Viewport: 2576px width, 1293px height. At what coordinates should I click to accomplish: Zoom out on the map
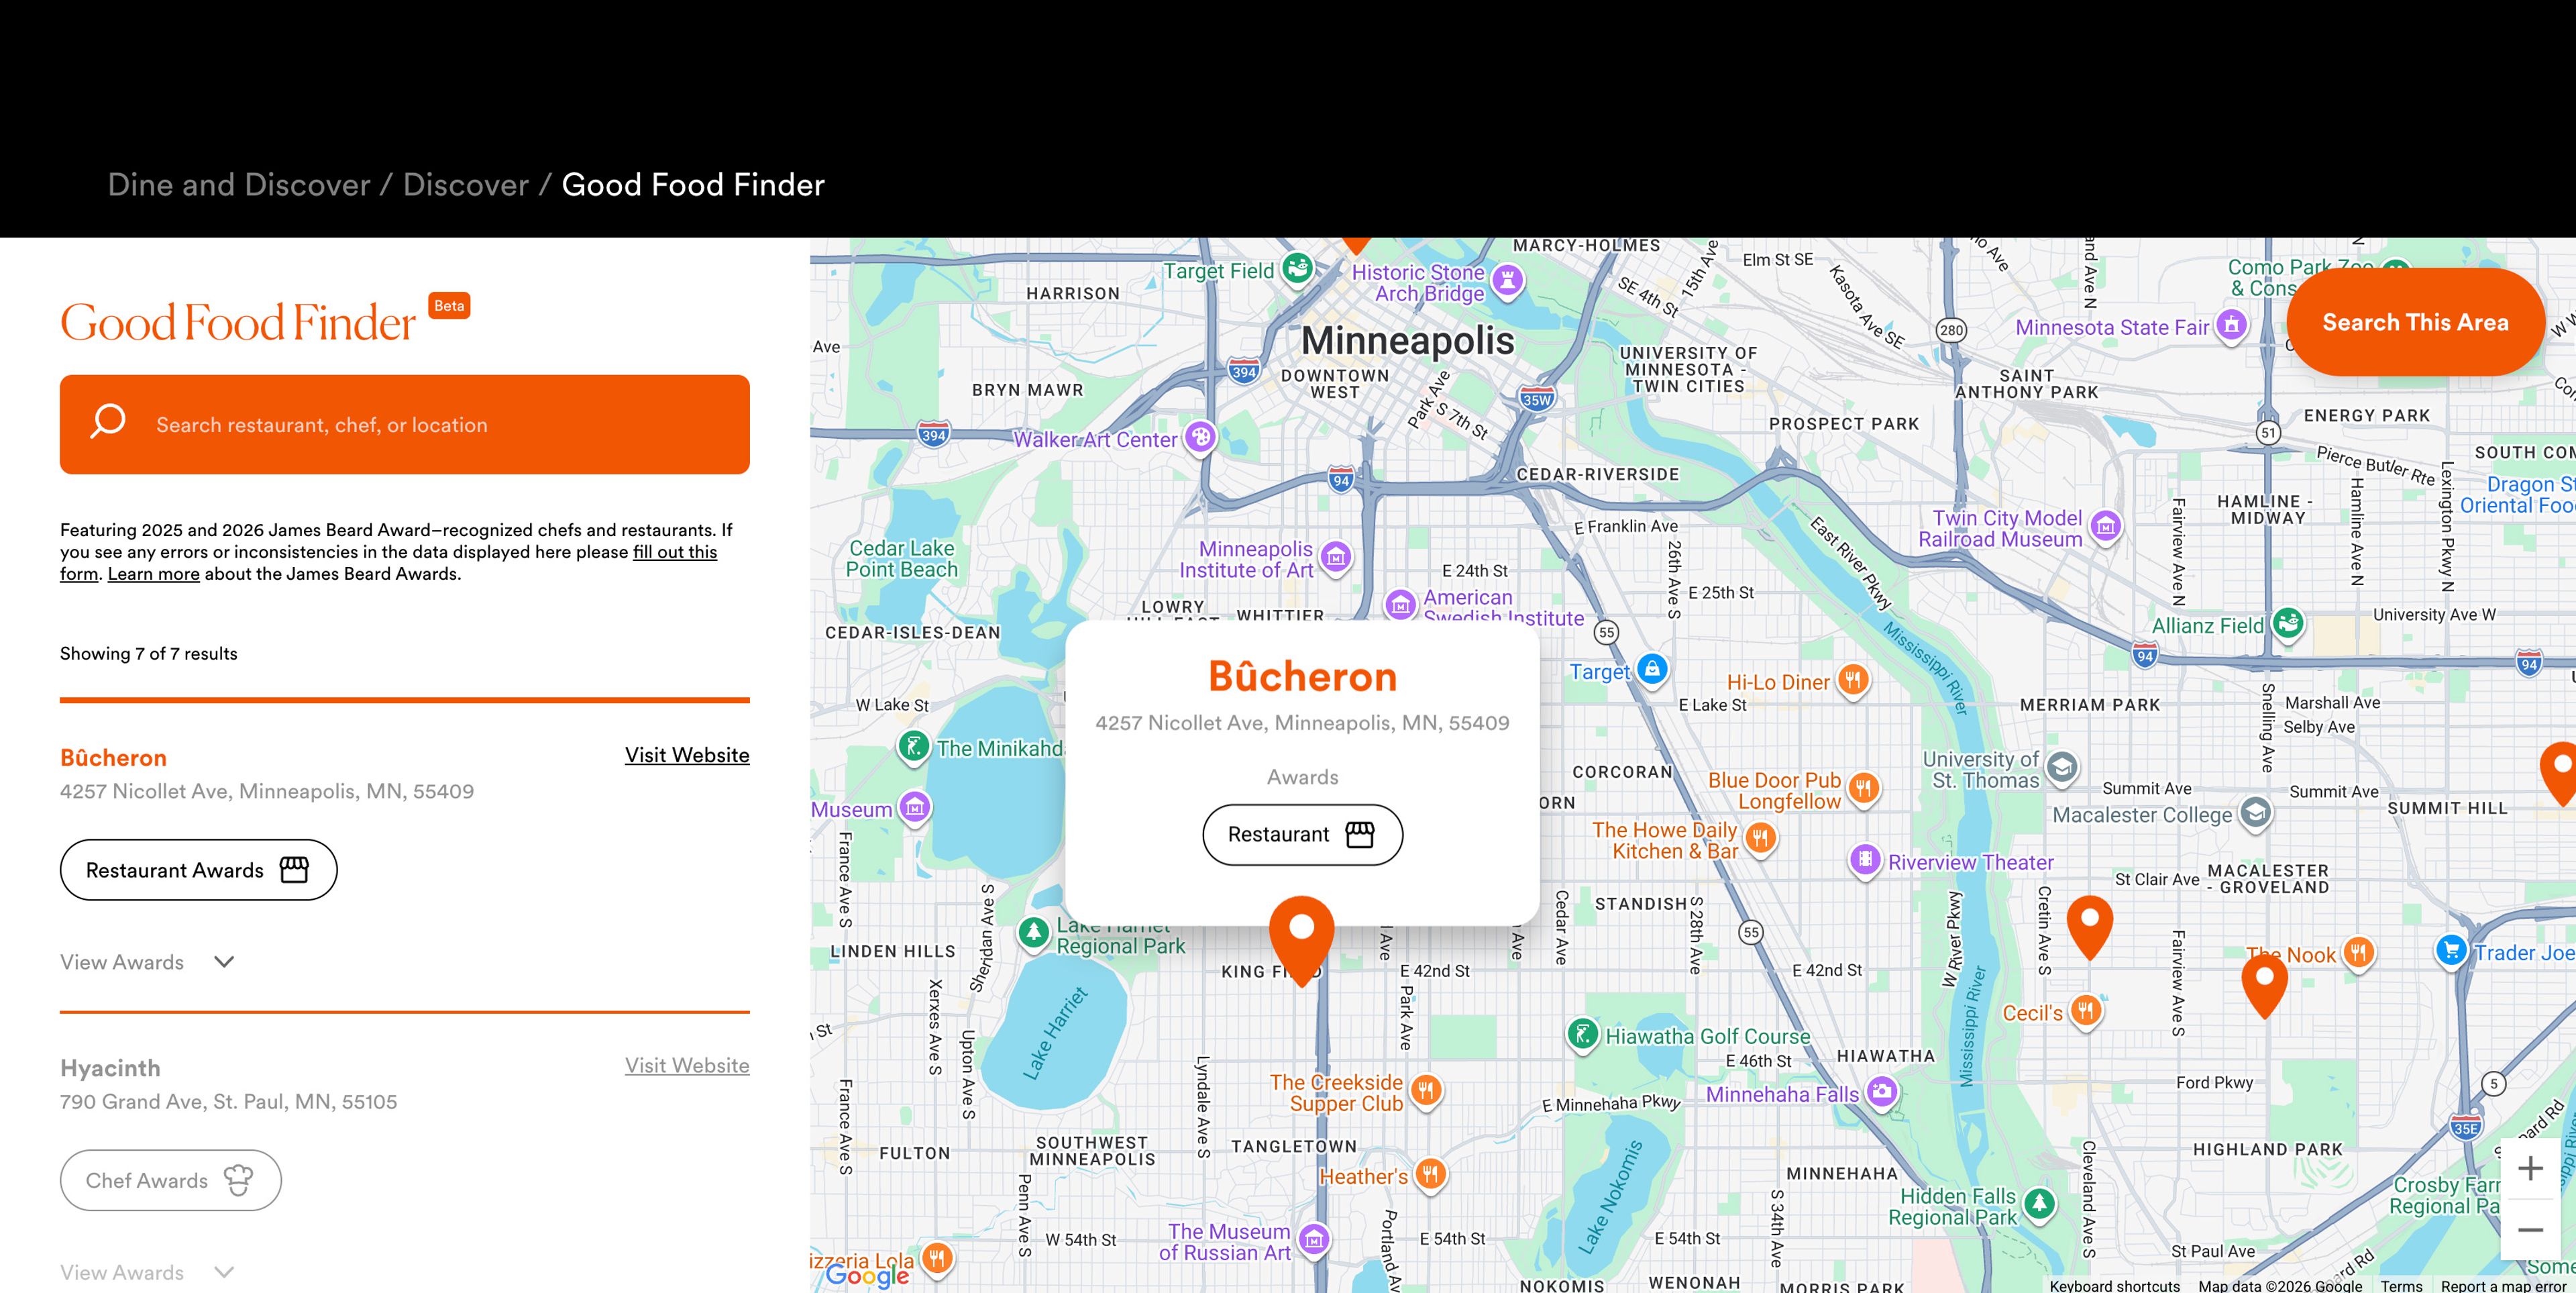[x=2531, y=1229]
